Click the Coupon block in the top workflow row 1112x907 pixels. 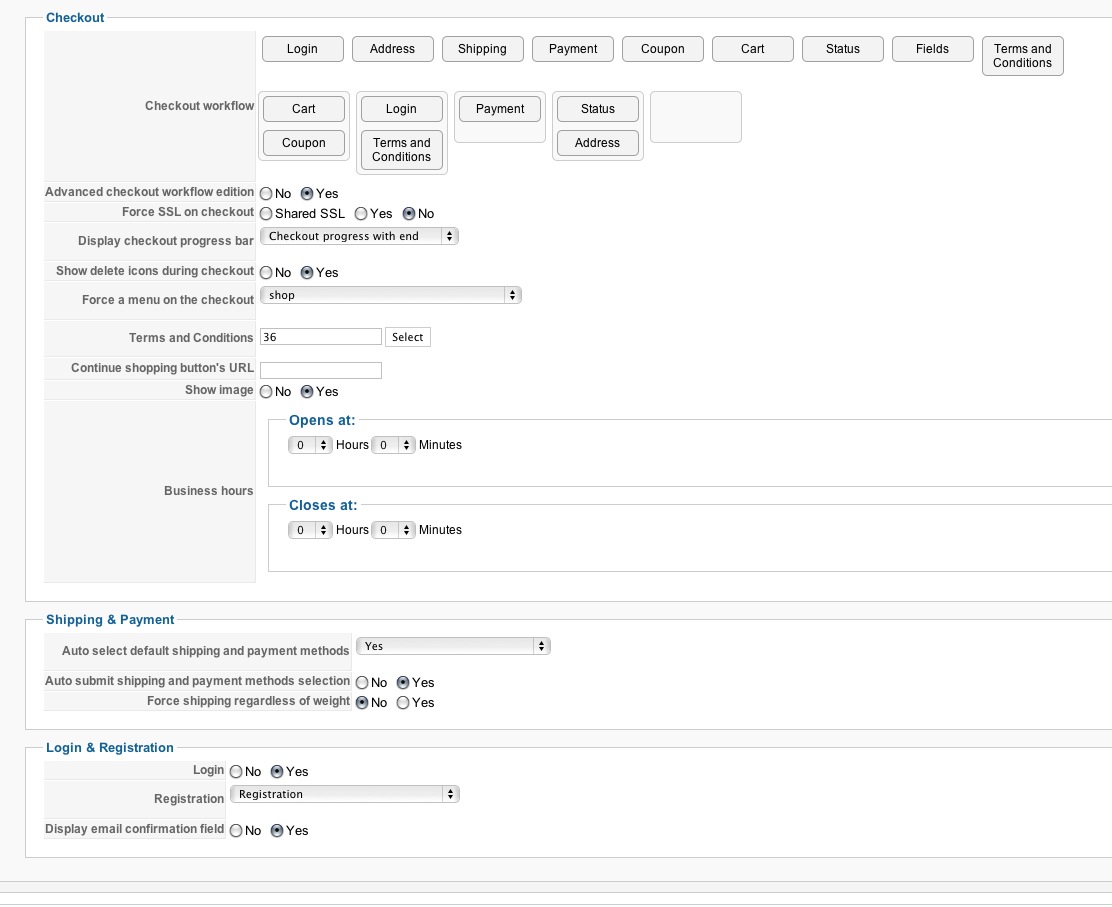663,49
